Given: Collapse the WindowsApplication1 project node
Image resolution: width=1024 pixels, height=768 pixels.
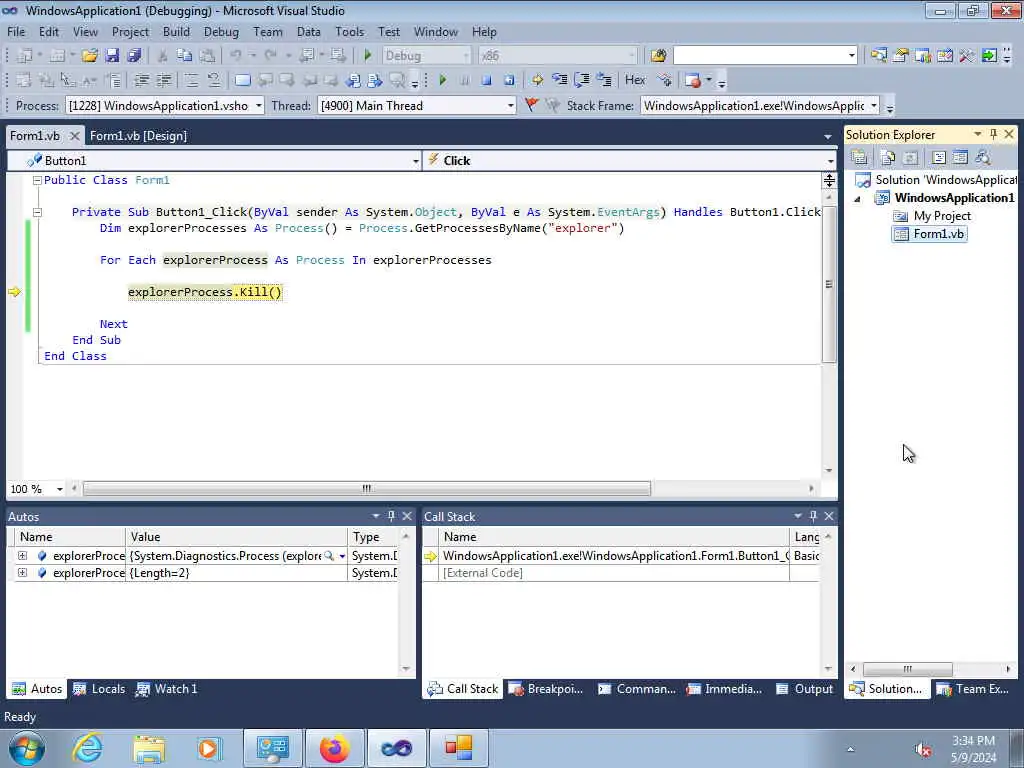Looking at the screenshot, I should pos(857,199).
